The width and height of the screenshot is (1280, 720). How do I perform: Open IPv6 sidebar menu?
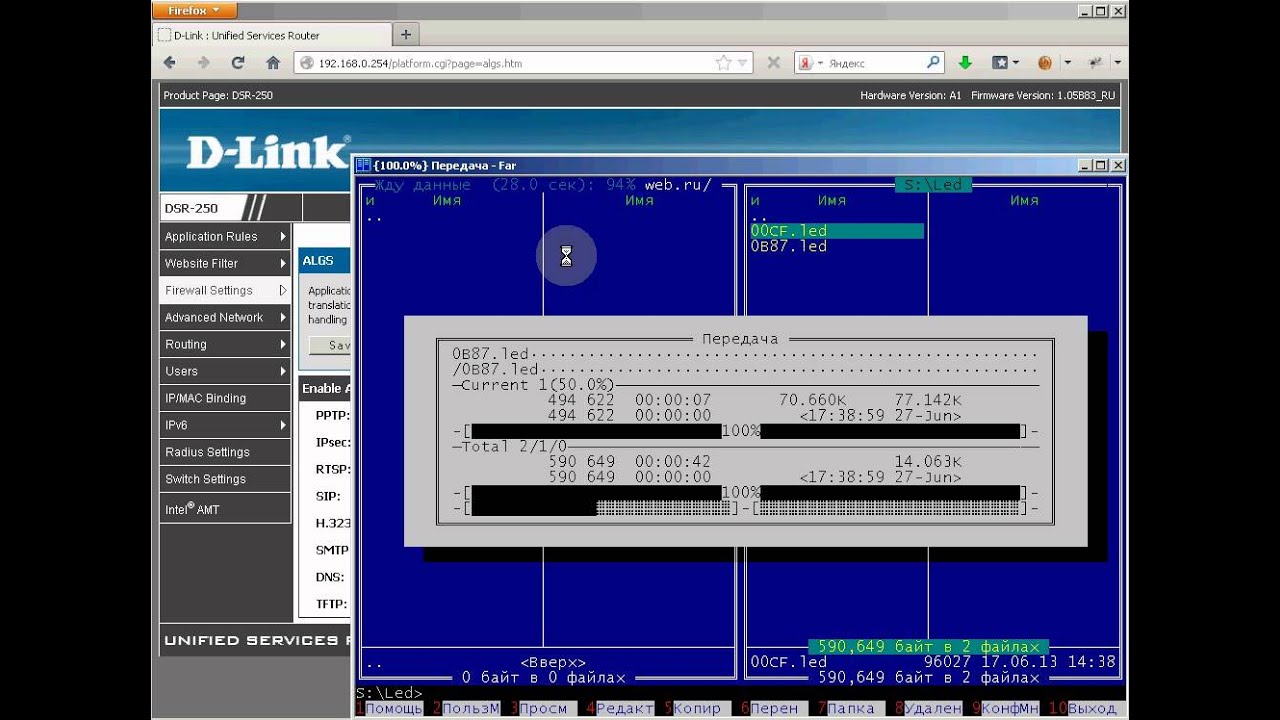[x=225, y=426]
